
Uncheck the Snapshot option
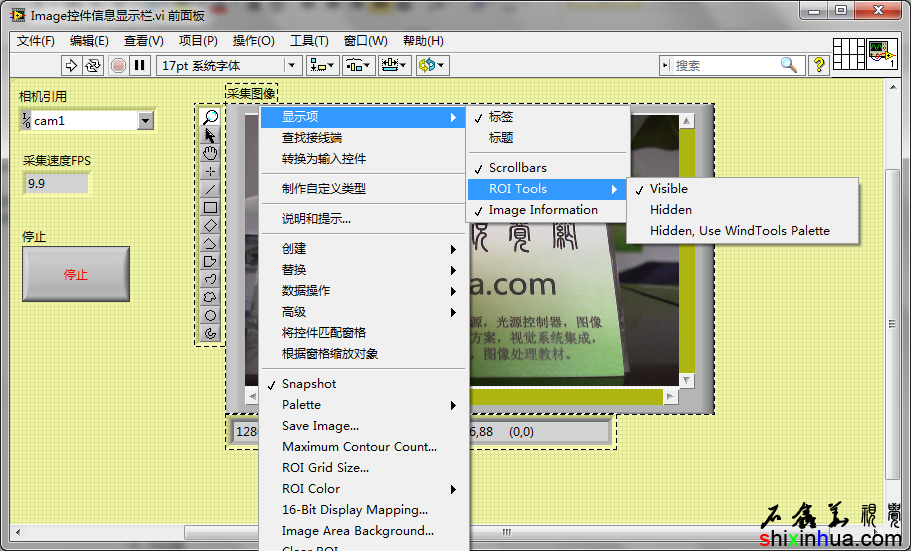(309, 384)
